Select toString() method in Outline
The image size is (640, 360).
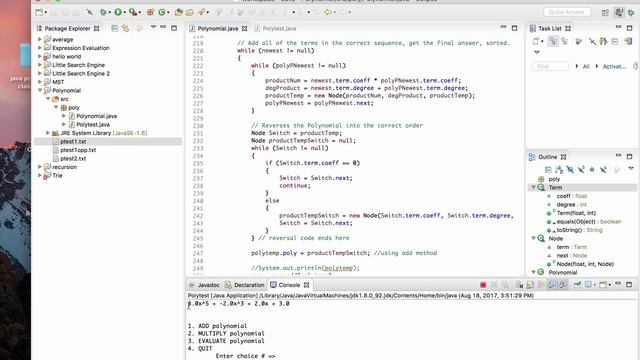click(x=580, y=230)
